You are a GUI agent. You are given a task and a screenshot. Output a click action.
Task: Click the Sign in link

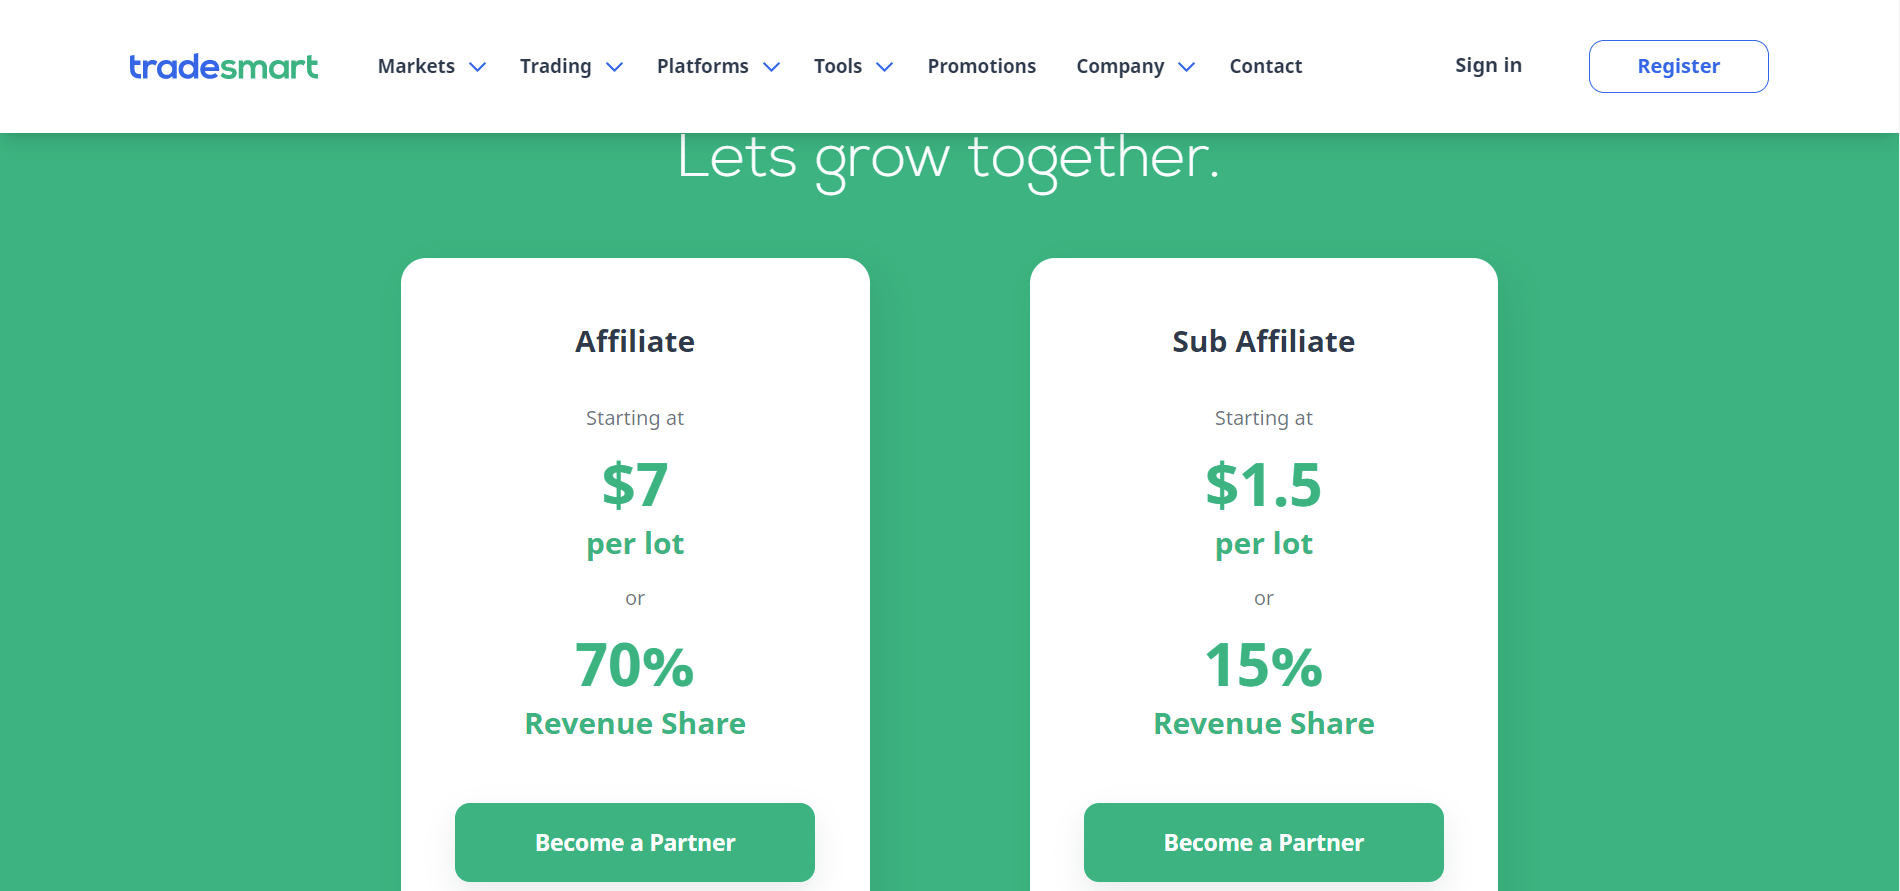(1489, 65)
